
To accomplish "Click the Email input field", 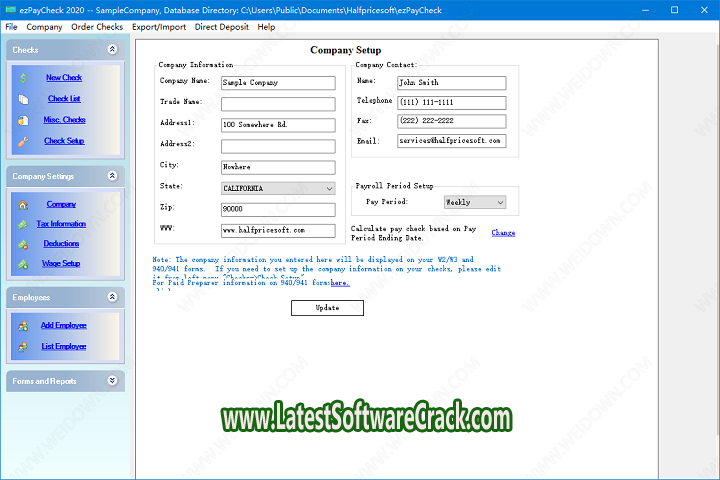I will click(450, 141).
